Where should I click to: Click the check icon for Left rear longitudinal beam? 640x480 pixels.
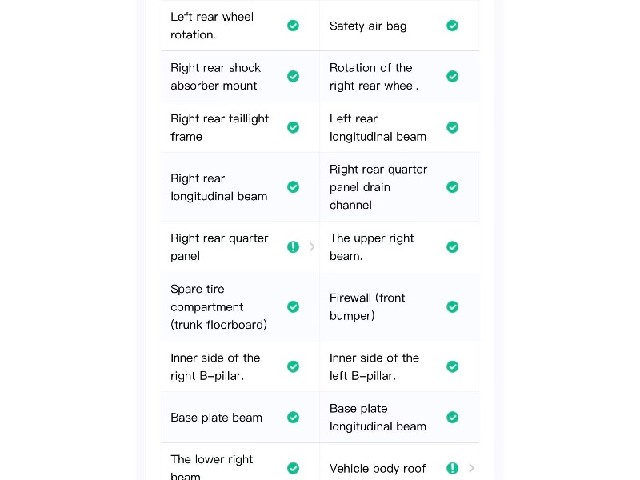point(452,127)
